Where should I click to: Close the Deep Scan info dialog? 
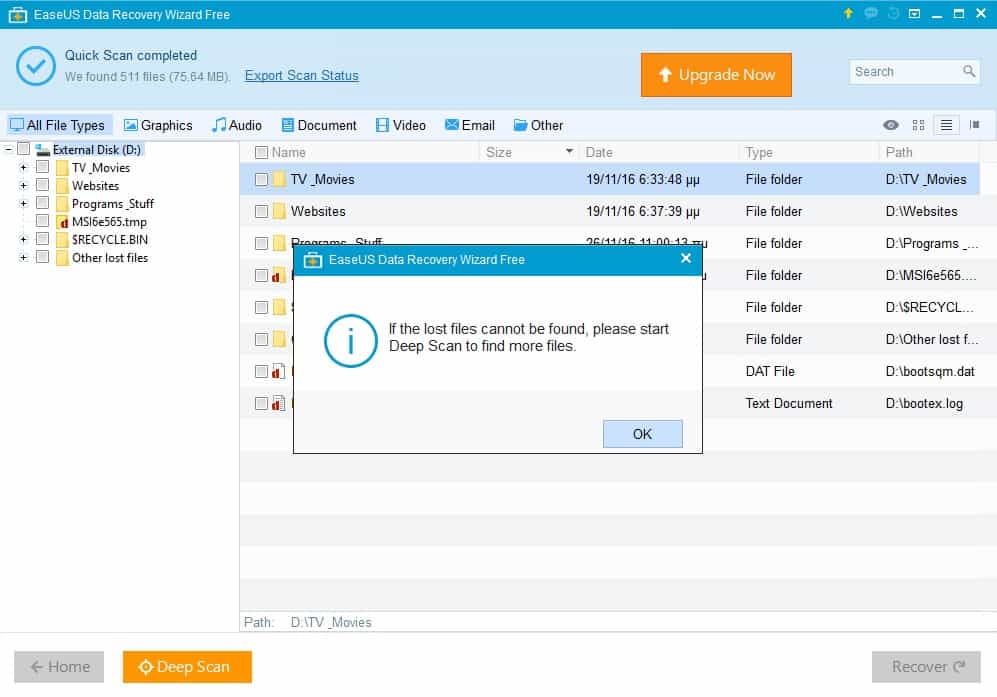(685, 258)
